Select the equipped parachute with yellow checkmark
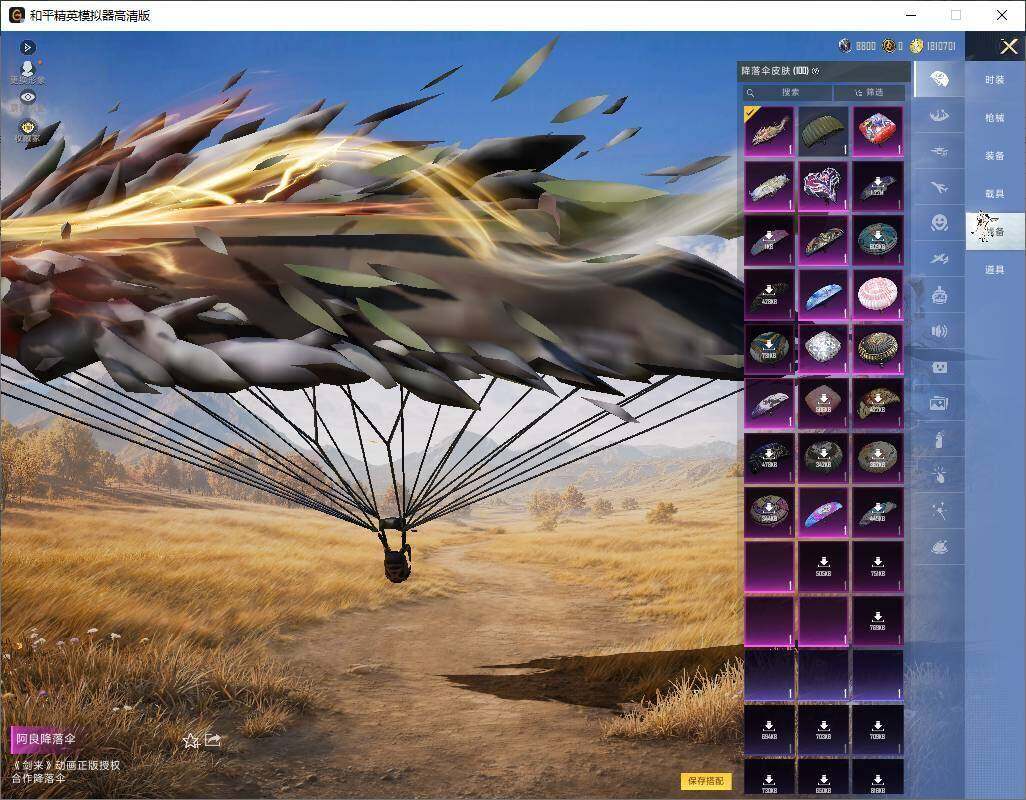The width and height of the screenshot is (1026, 800). click(x=769, y=131)
